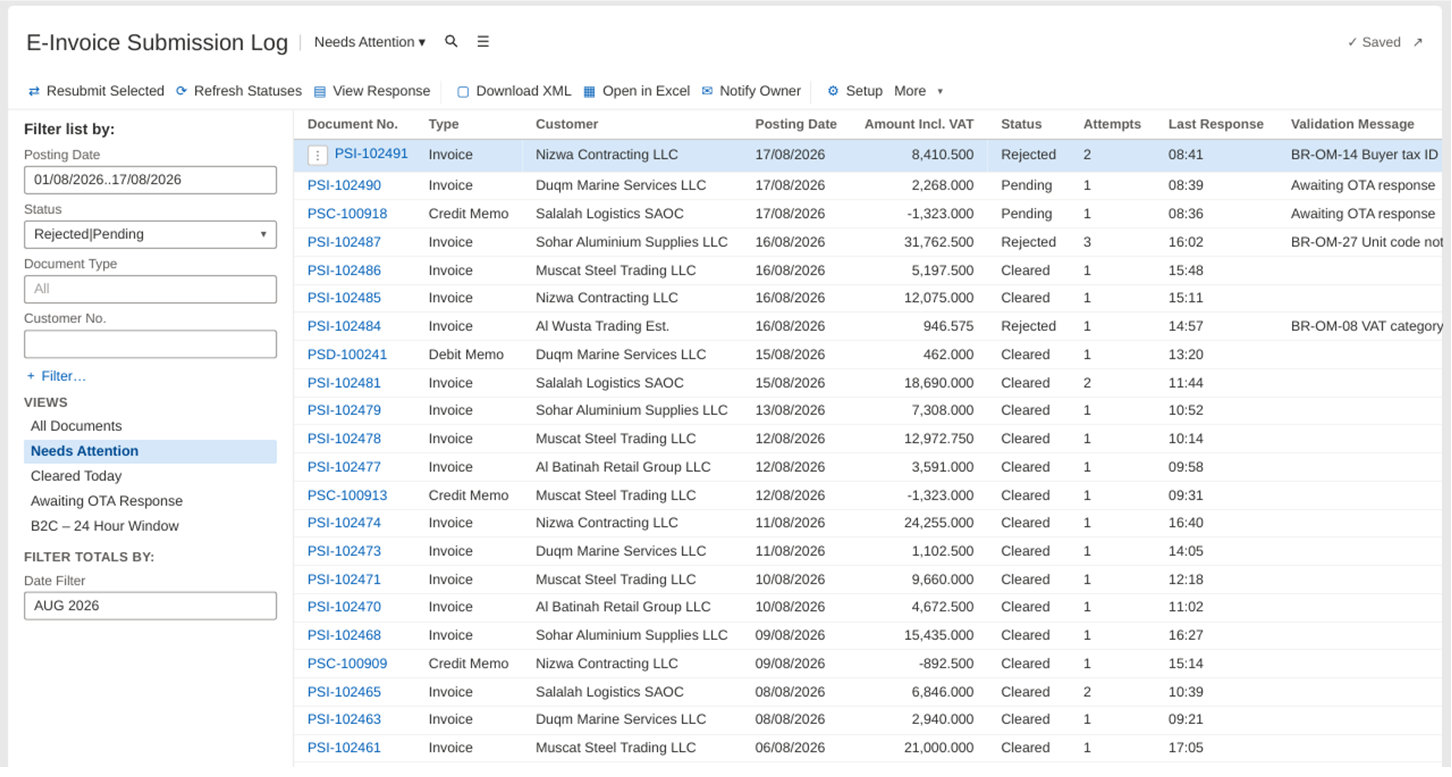Image resolution: width=1452 pixels, height=777 pixels.
Task: Sort by Posting Date column header
Action: click(x=796, y=124)
